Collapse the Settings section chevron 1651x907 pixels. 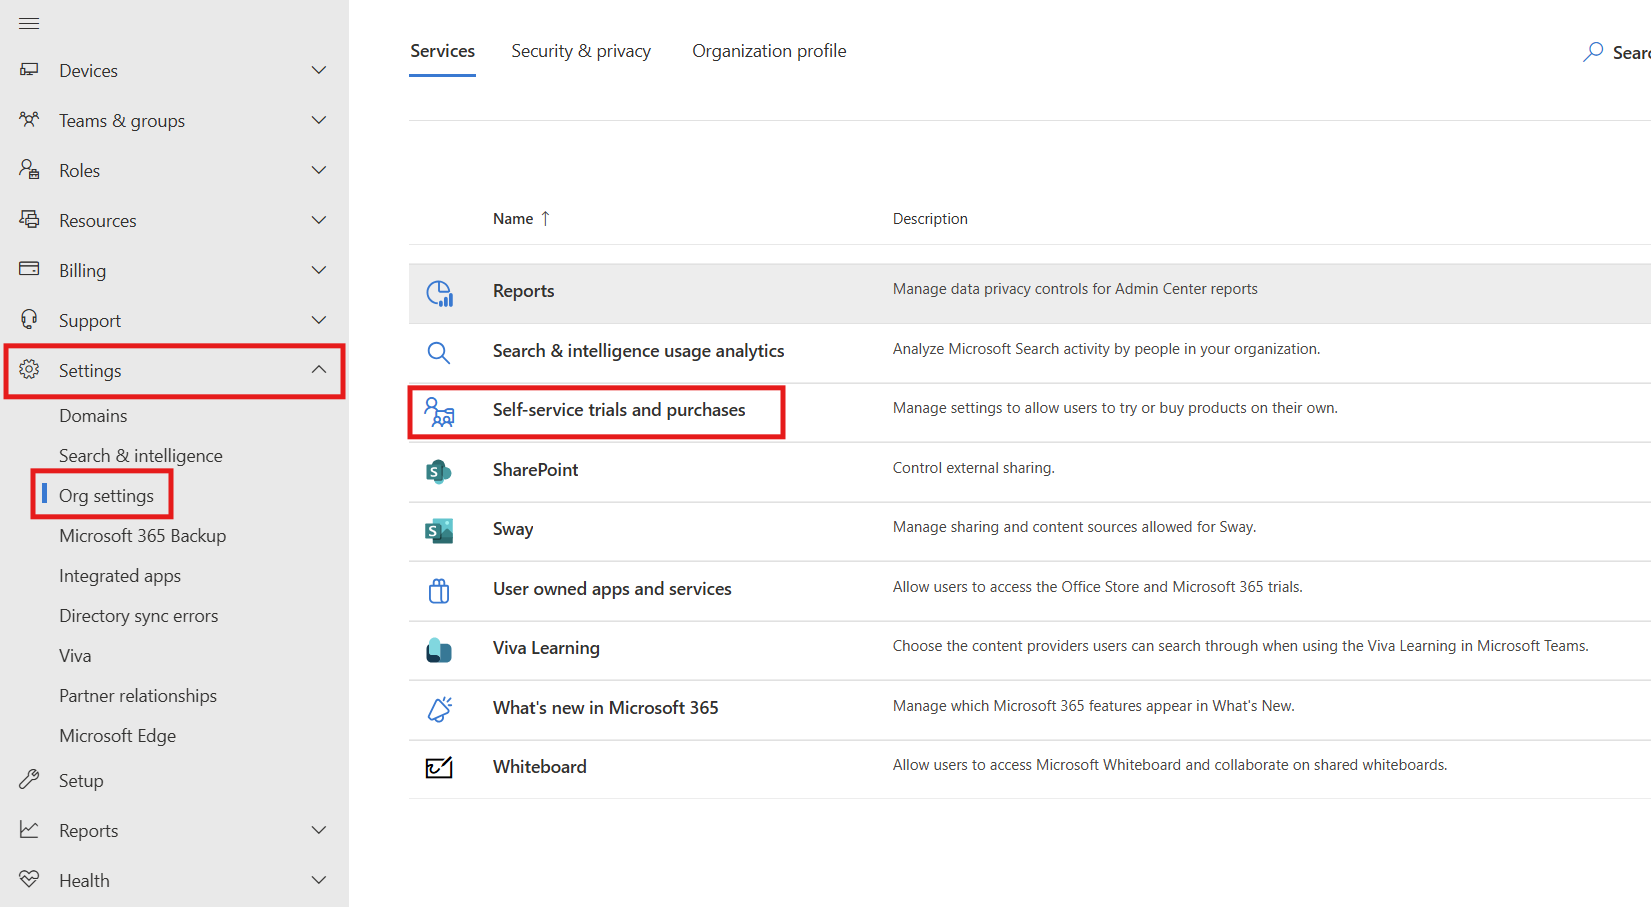[319, 369]
